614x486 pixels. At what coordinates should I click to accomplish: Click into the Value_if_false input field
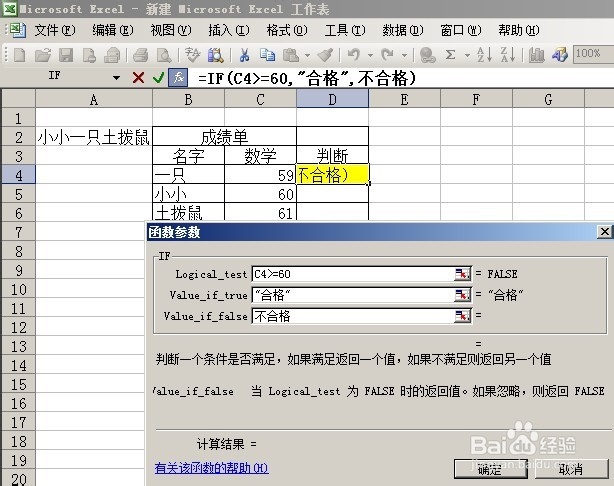coord(352,316)
